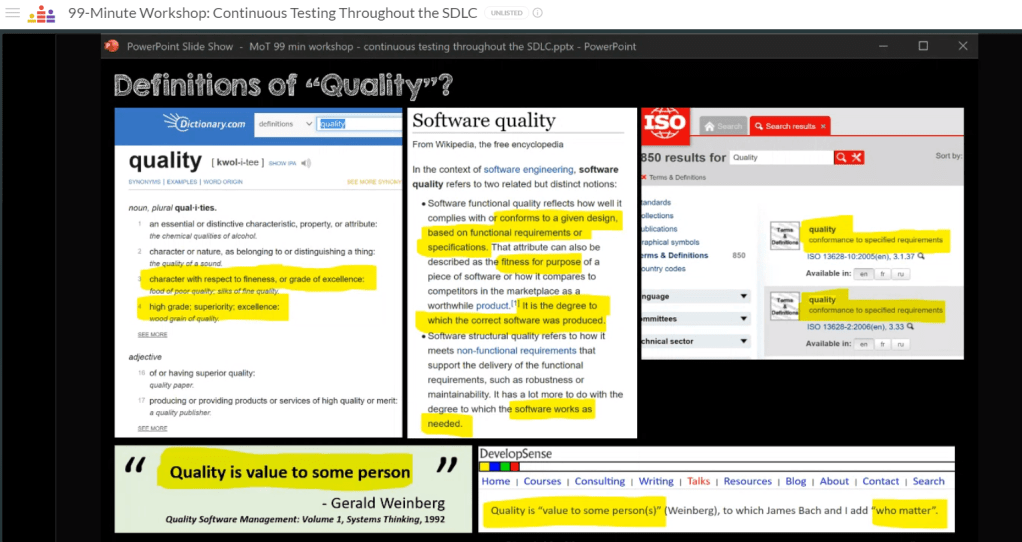Click the Dictionary.com search field containing quality
This screenshot has width=1022, height=542.
click(359, 124)
